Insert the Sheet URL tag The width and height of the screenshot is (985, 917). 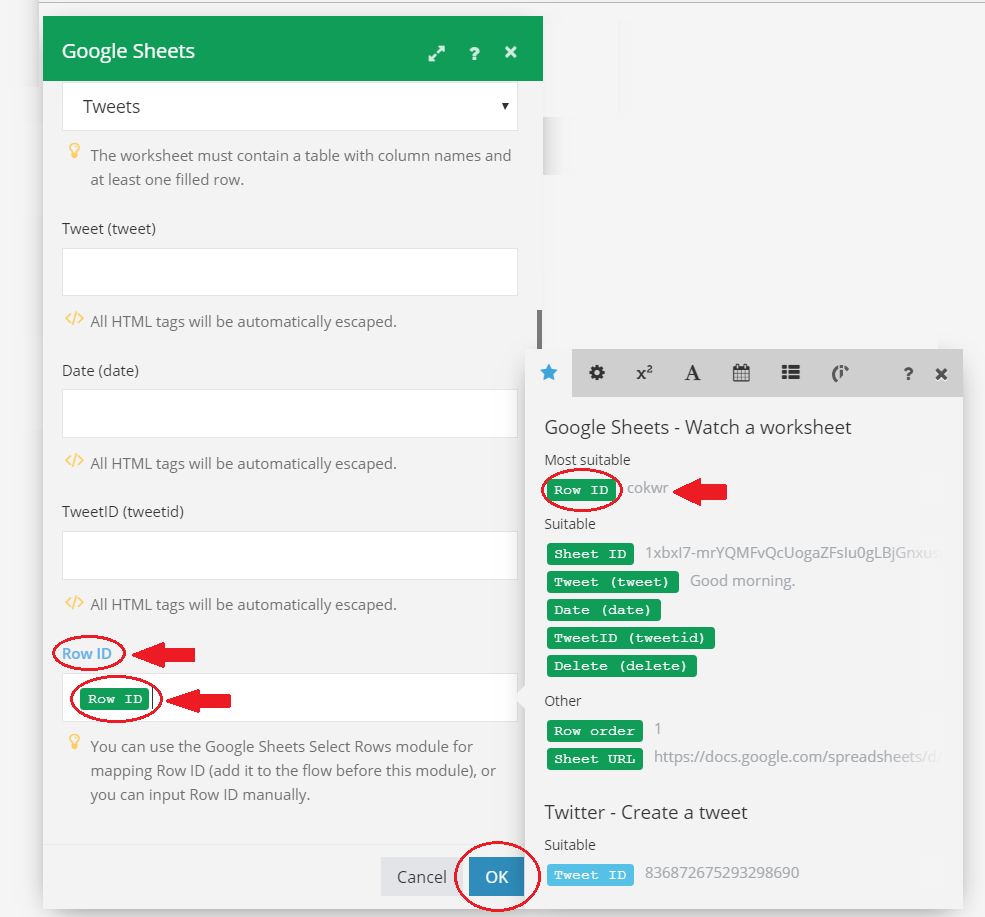click(594, 759)
